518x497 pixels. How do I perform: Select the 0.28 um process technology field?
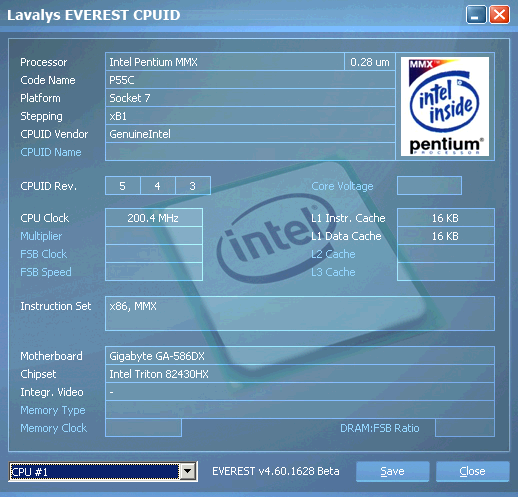(x=370, y=62)
